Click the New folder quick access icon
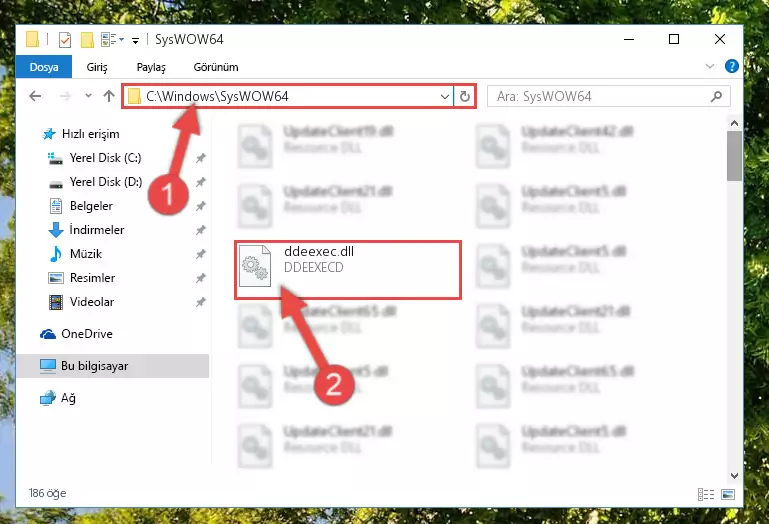 tap(87, 39)
